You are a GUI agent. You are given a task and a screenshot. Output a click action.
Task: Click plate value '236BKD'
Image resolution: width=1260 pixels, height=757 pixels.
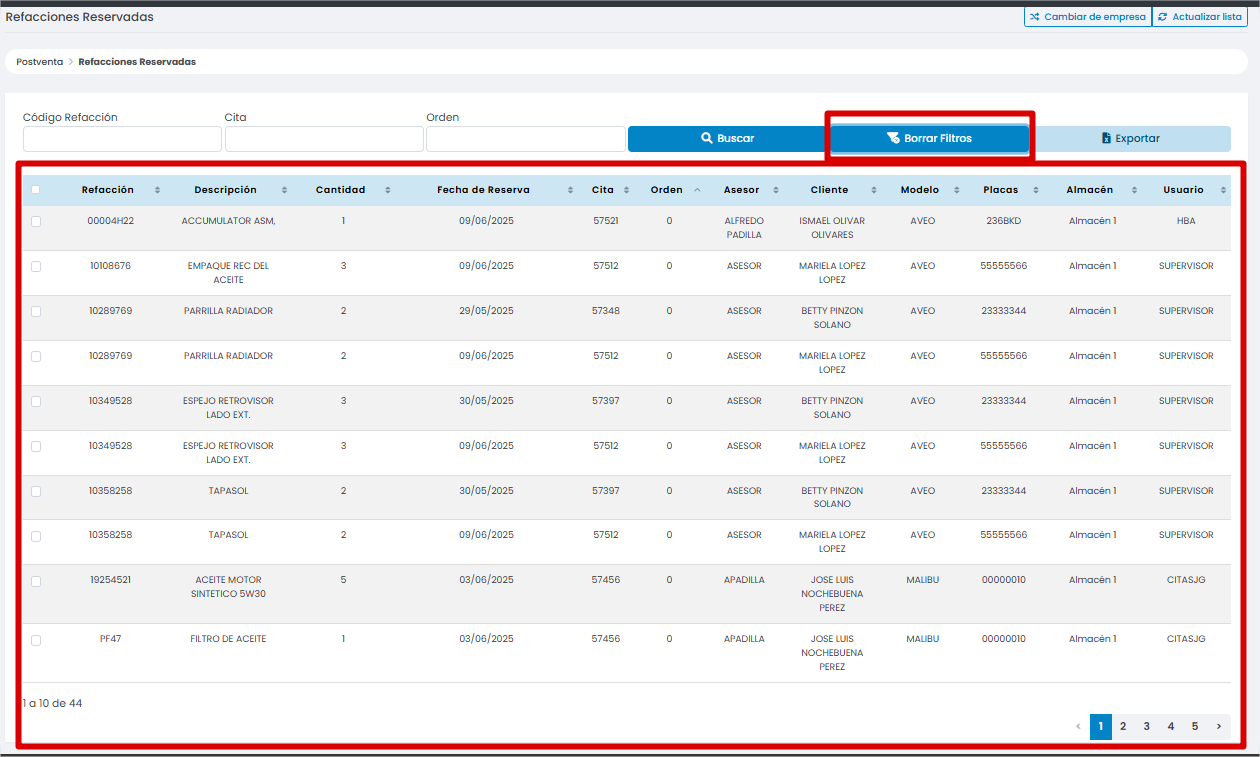coord(1003,221)
